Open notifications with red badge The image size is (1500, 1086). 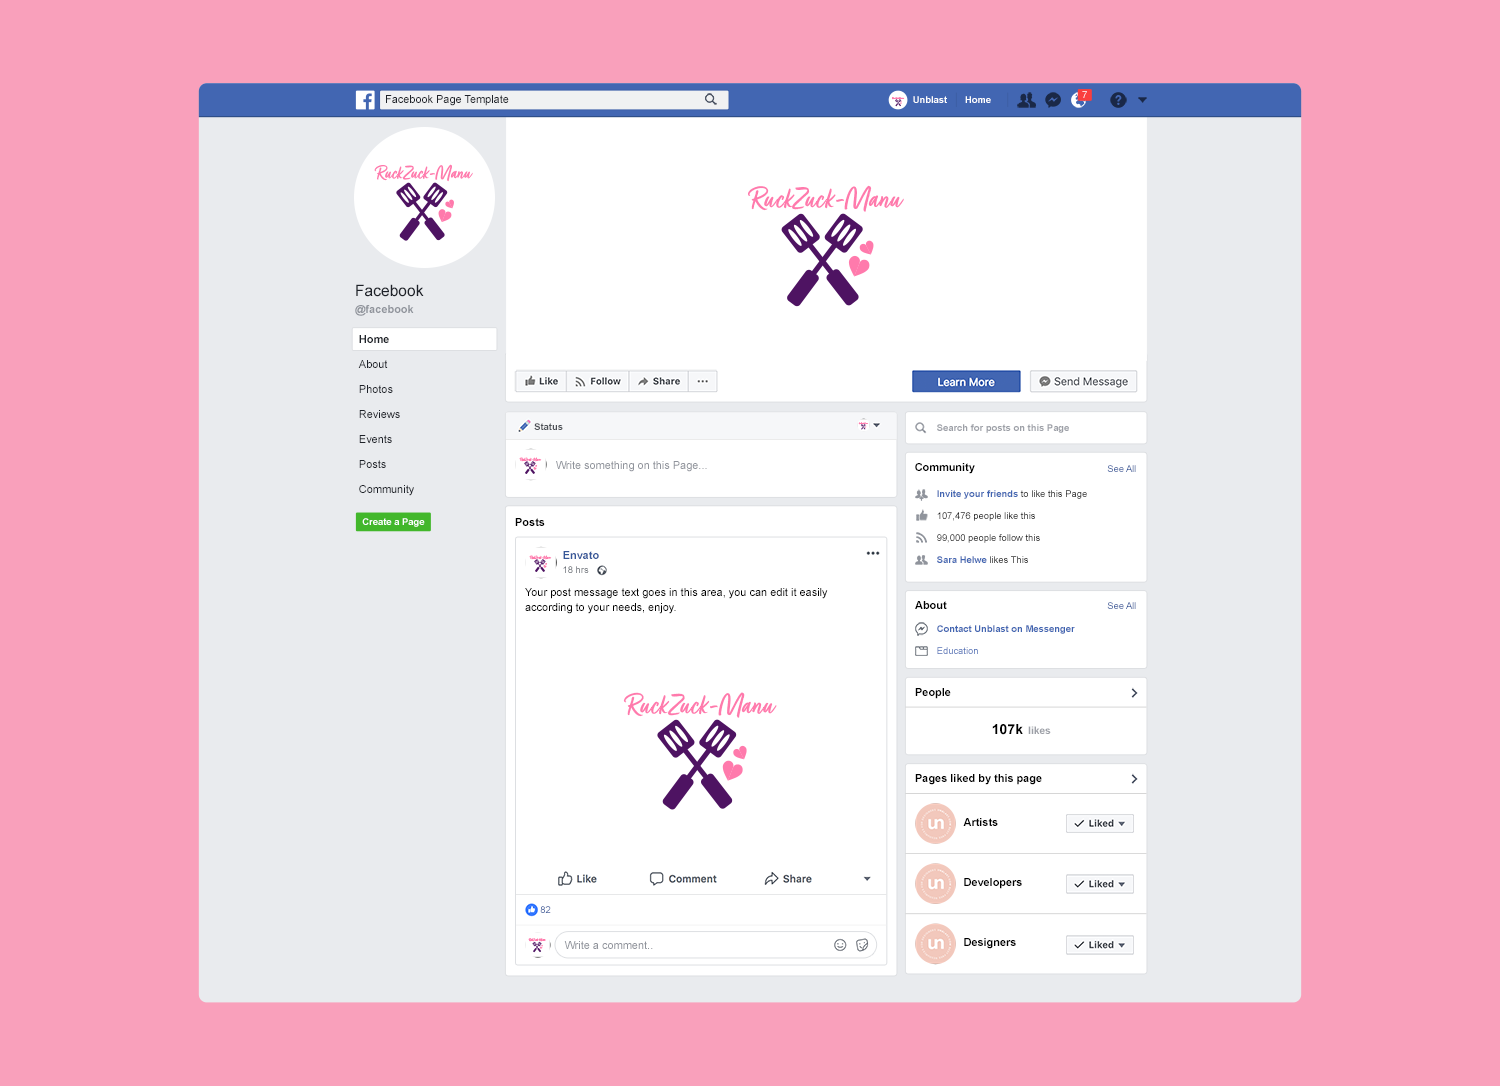tap(1080, 99)
